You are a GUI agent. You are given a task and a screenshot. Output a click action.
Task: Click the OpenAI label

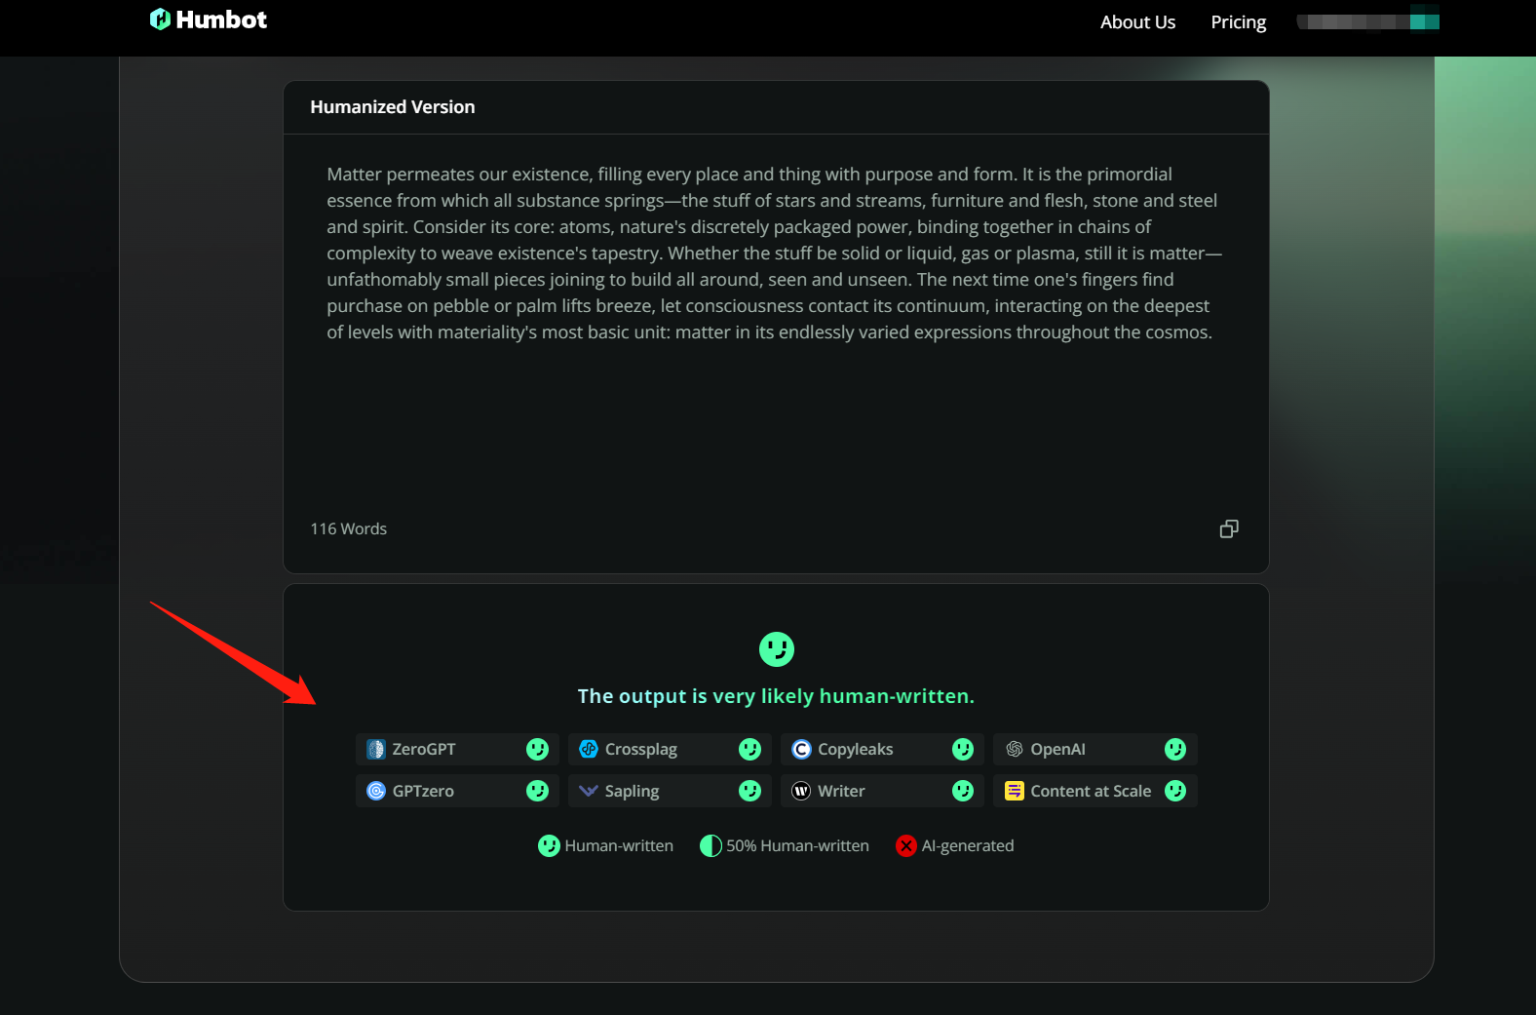[1058, 749]
